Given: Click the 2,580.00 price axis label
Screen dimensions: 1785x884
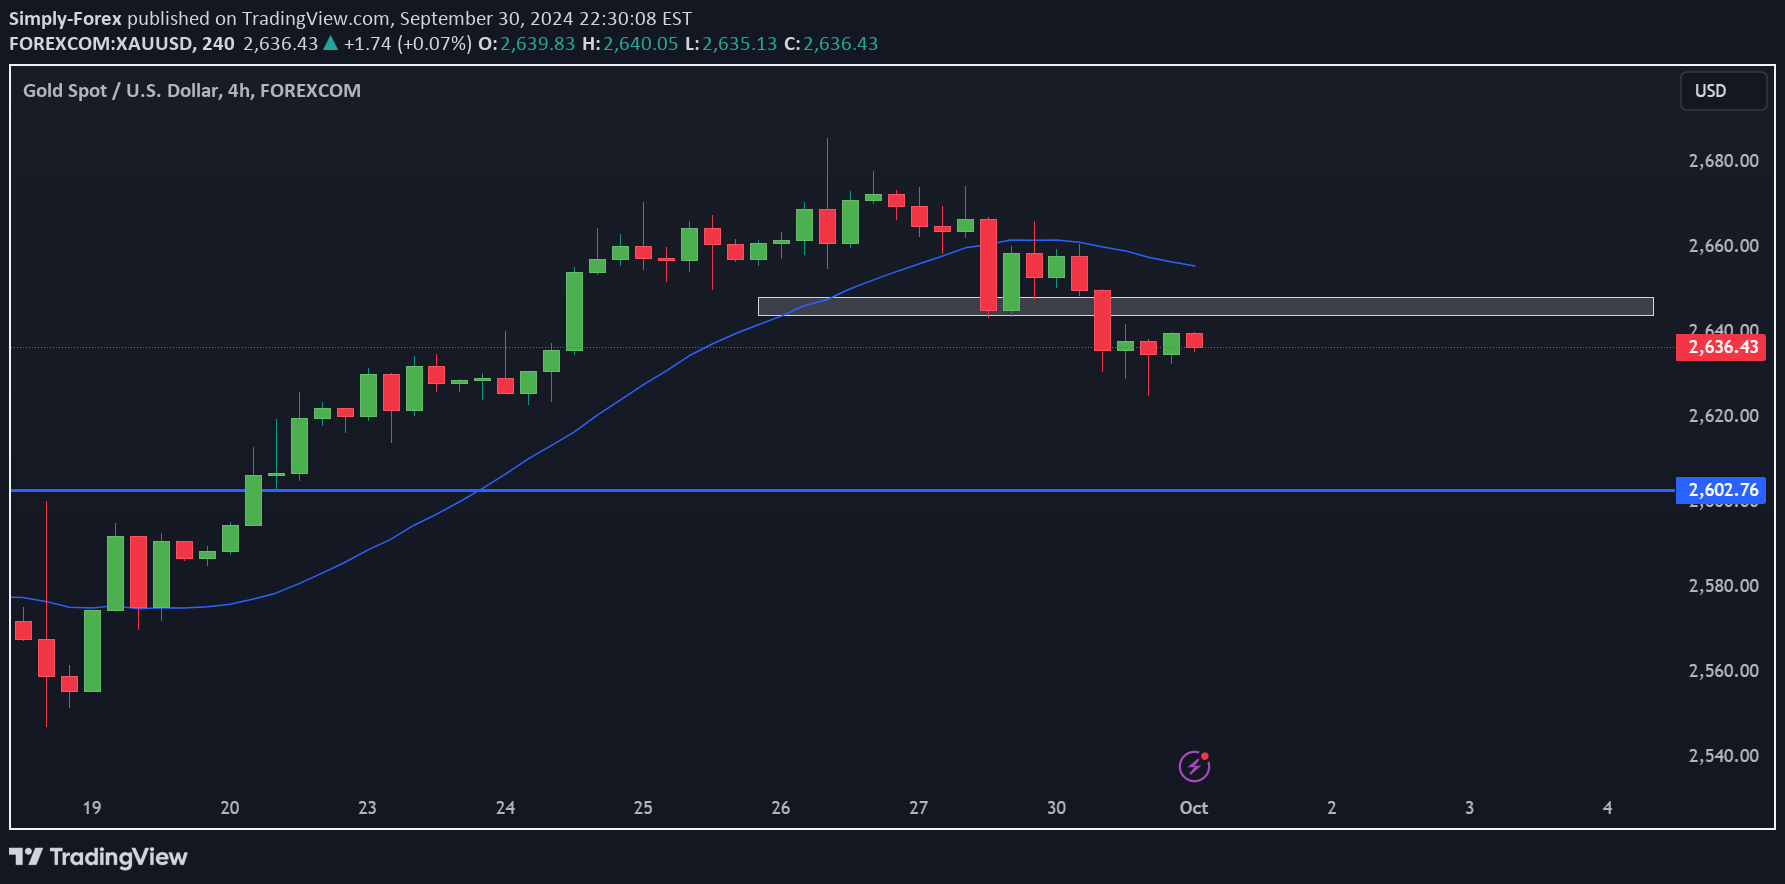Looking at the screenshot, I should click(1723, 586).
